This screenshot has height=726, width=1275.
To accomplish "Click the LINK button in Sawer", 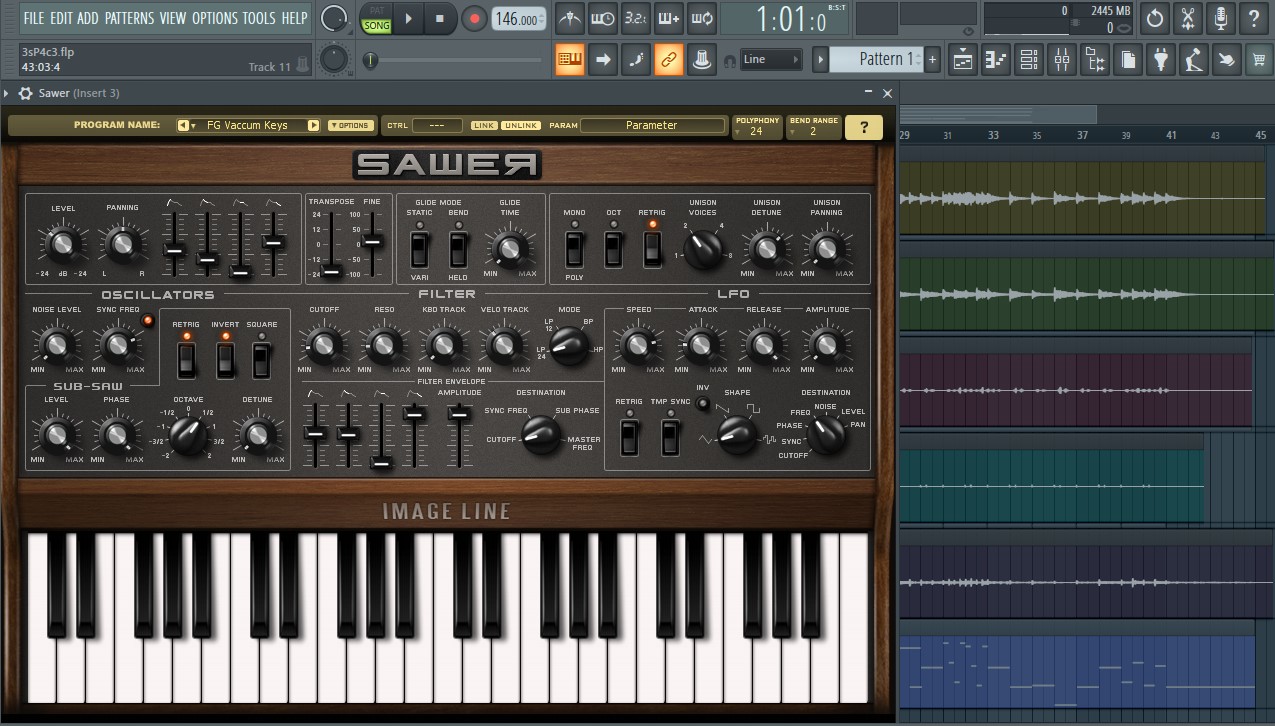I will [x=484, y=126].
